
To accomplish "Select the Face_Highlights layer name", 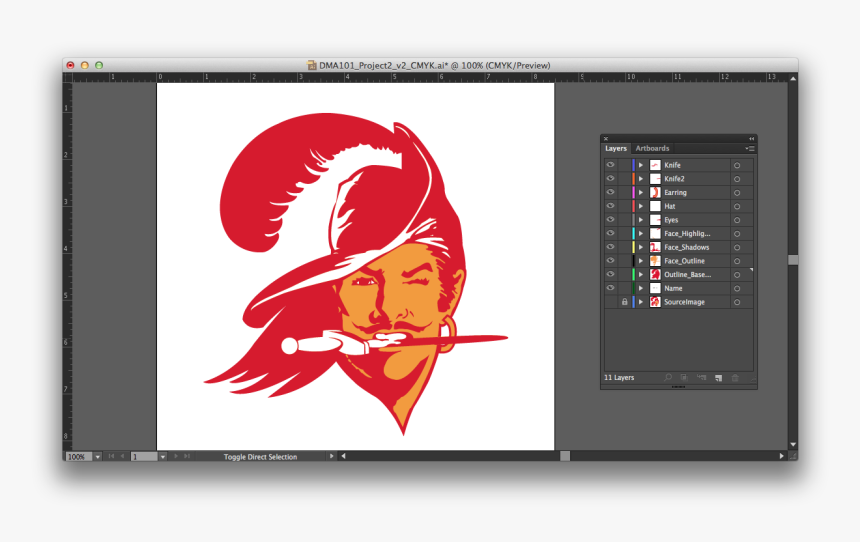I will coord(687,234).
